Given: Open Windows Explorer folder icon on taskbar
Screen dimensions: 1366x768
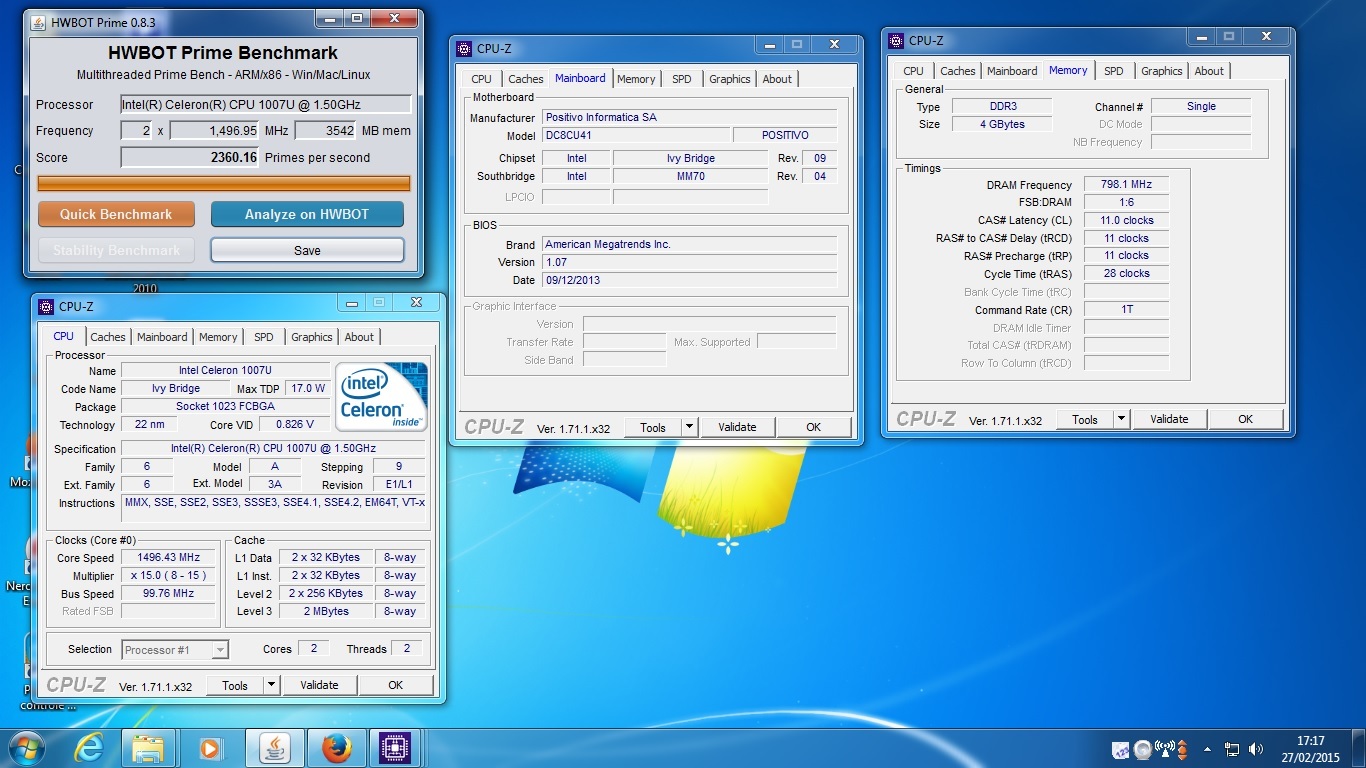Looking at the screenshot, I should click(148, 748).
